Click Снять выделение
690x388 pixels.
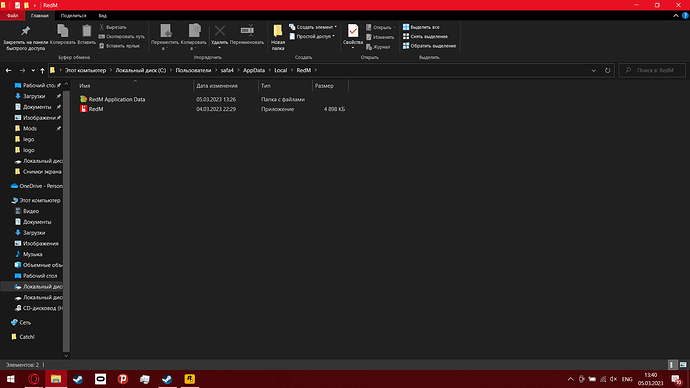425,37
